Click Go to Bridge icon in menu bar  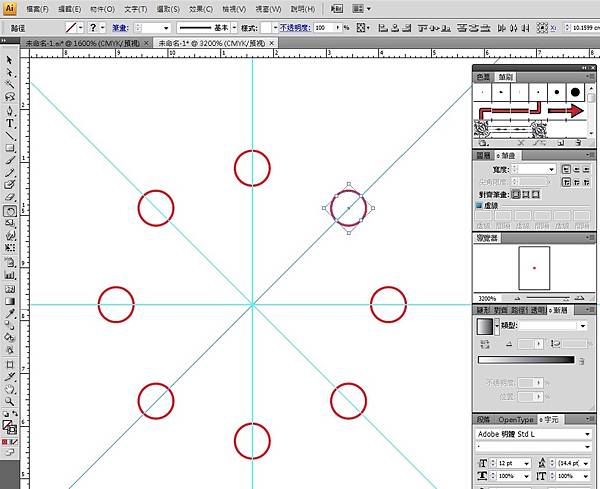coord(337,8)
